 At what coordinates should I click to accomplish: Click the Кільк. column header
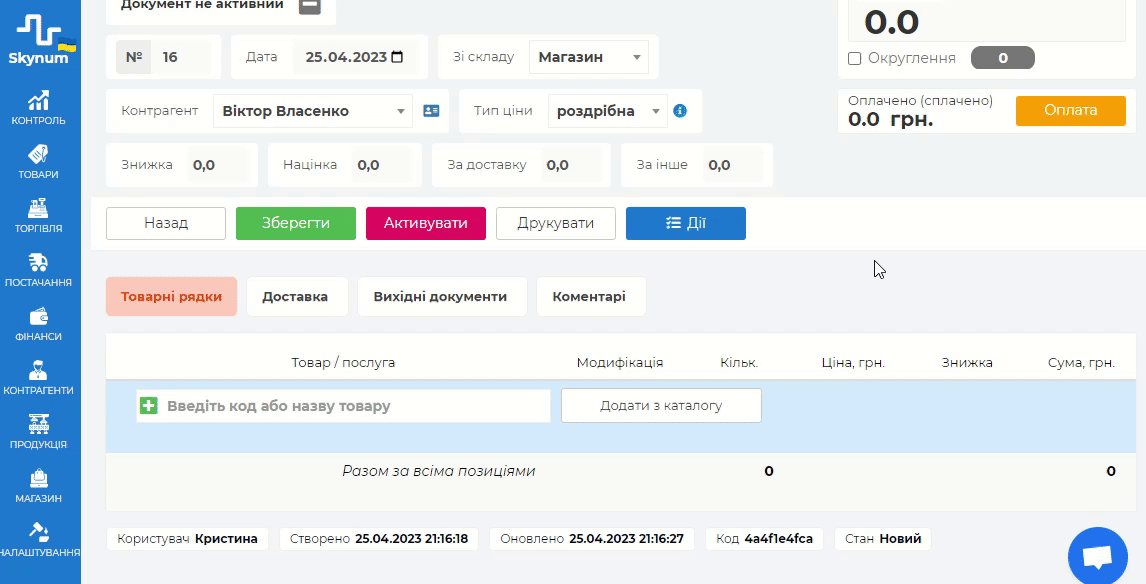click(x=739, y=363)
